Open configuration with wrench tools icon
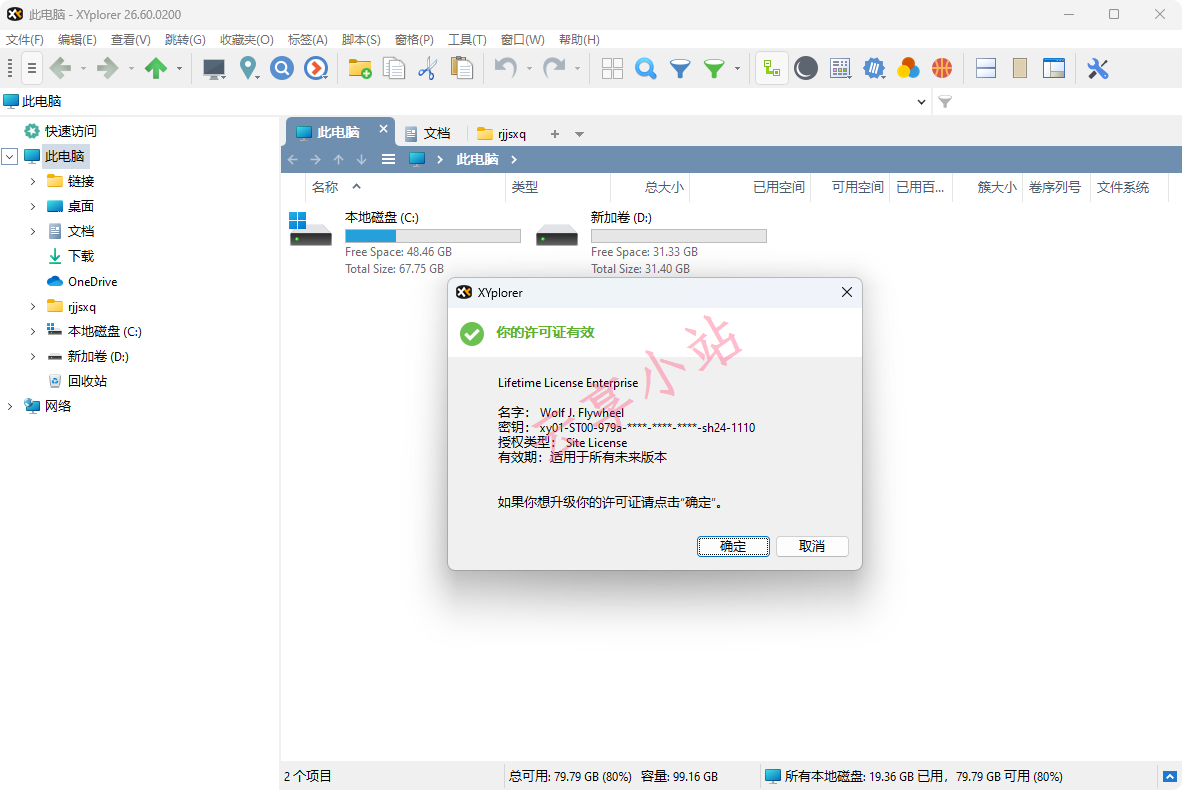The height and width of the screenshot is (790, 1182). (x=1098, y=69)
